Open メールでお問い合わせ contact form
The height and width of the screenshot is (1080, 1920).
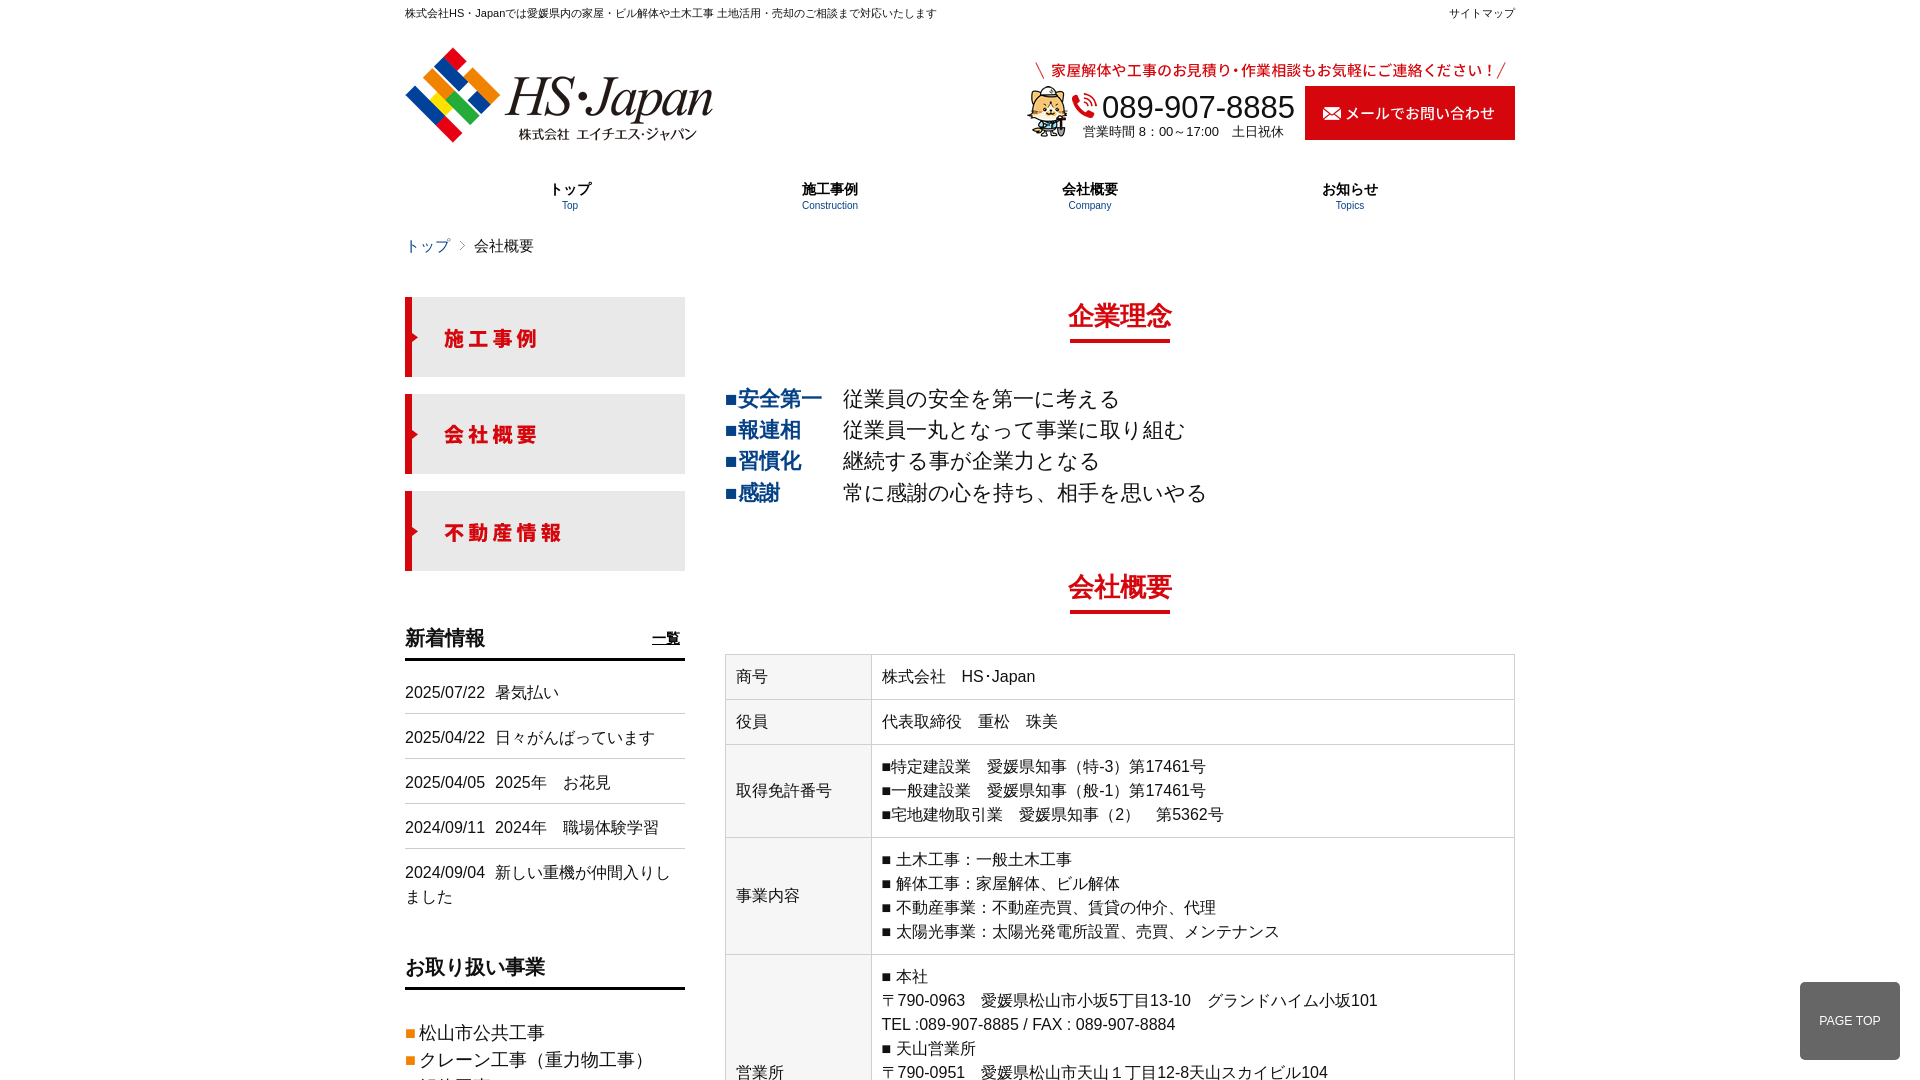[1409, 113]
